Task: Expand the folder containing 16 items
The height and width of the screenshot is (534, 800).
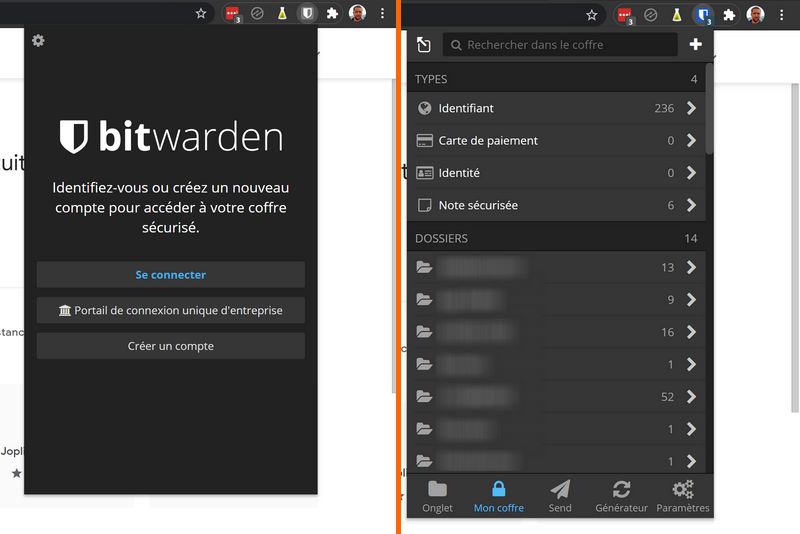Action: click(x=691, y=332)
